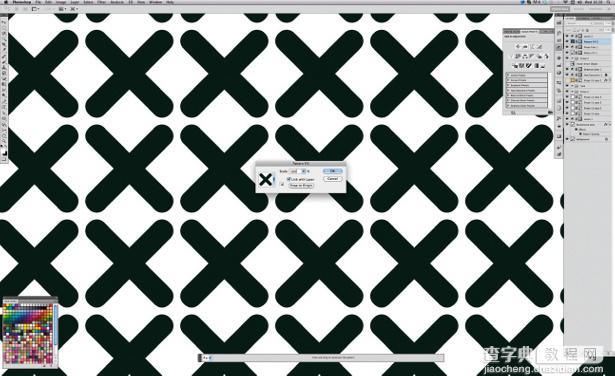Open the Layer menu
Viewport: 615px width, 376px height.
pyautogui.click(x=74, y=2)
